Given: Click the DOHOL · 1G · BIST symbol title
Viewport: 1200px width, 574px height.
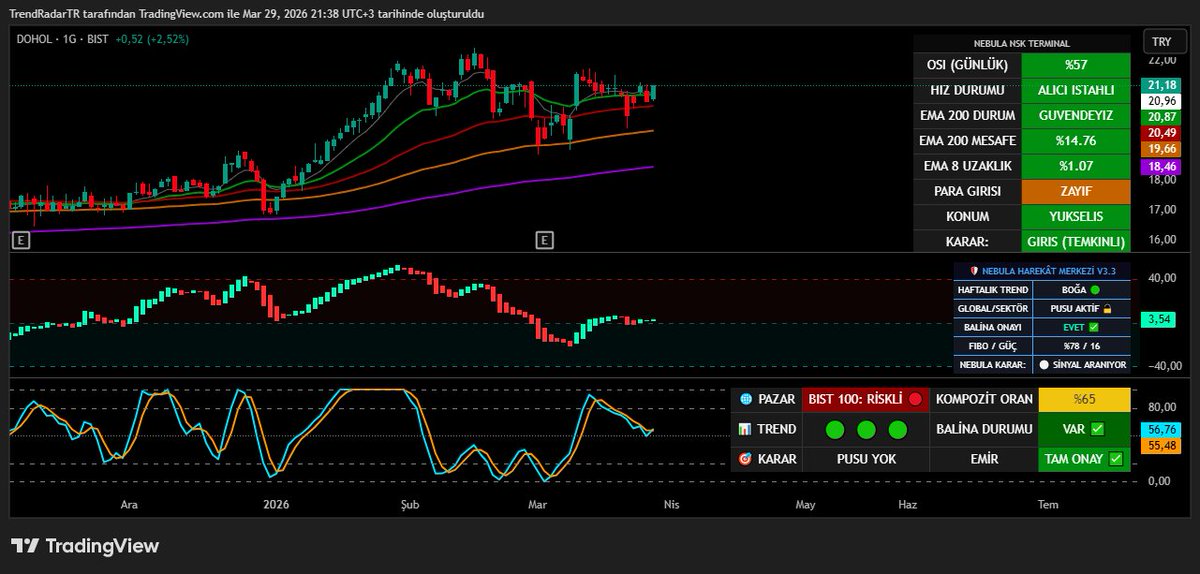Looking at the screenshot, I should click(63, 39).
